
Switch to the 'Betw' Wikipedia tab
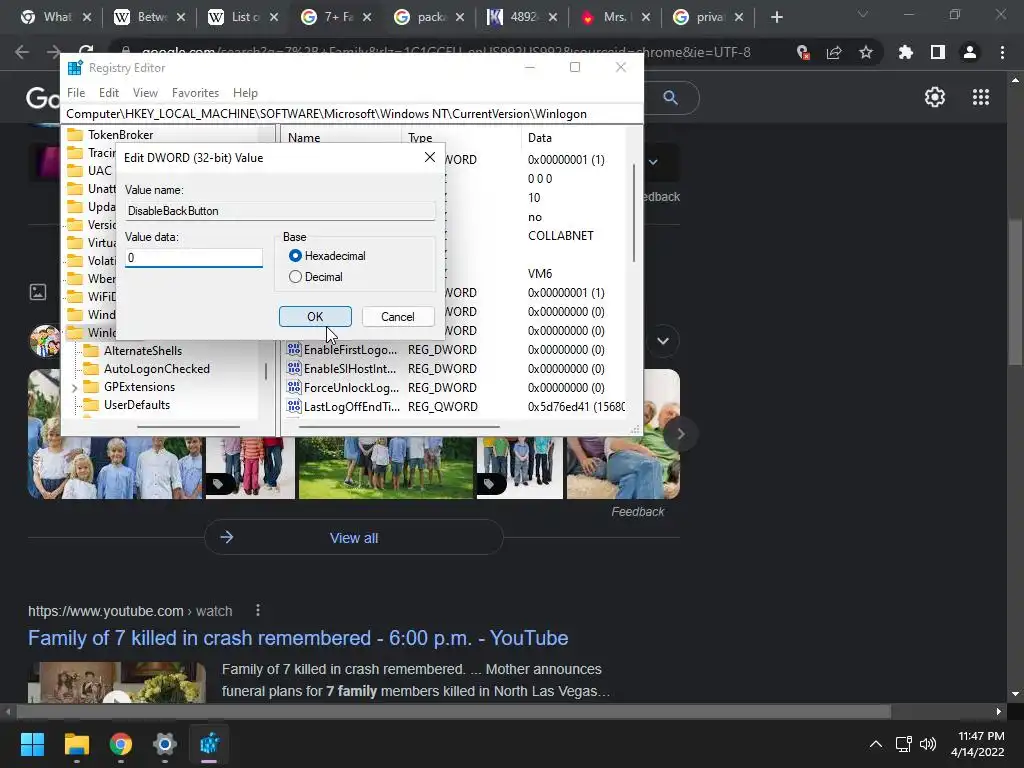point(151,17)
